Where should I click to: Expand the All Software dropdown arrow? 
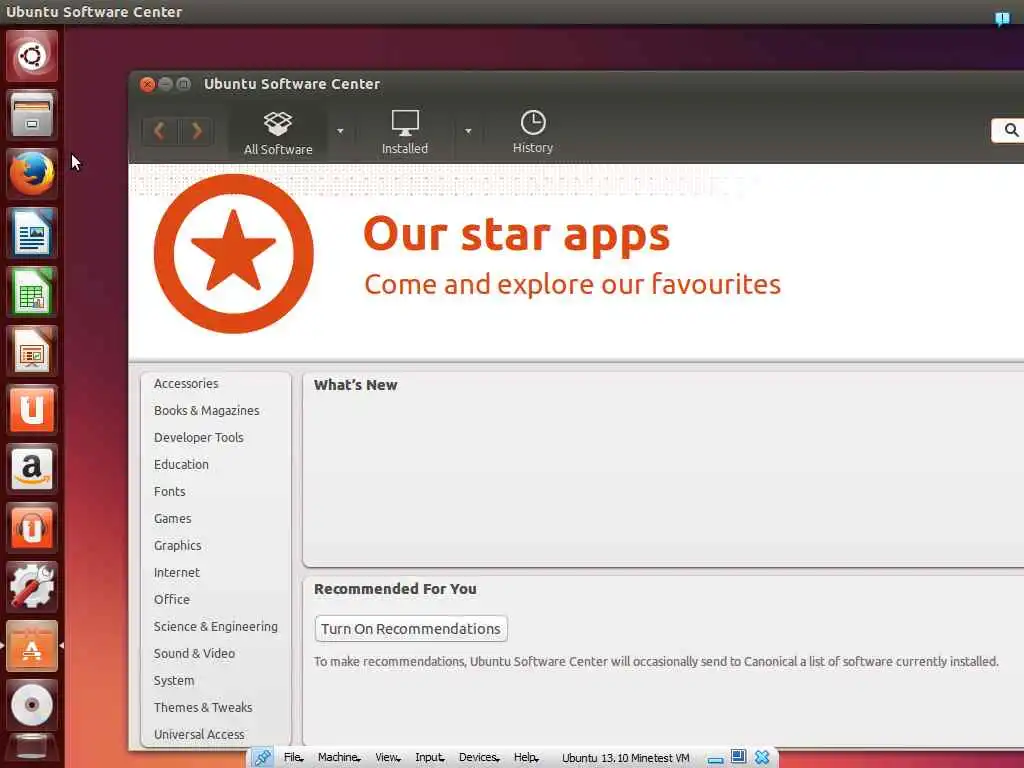click(x=340, y=131)
